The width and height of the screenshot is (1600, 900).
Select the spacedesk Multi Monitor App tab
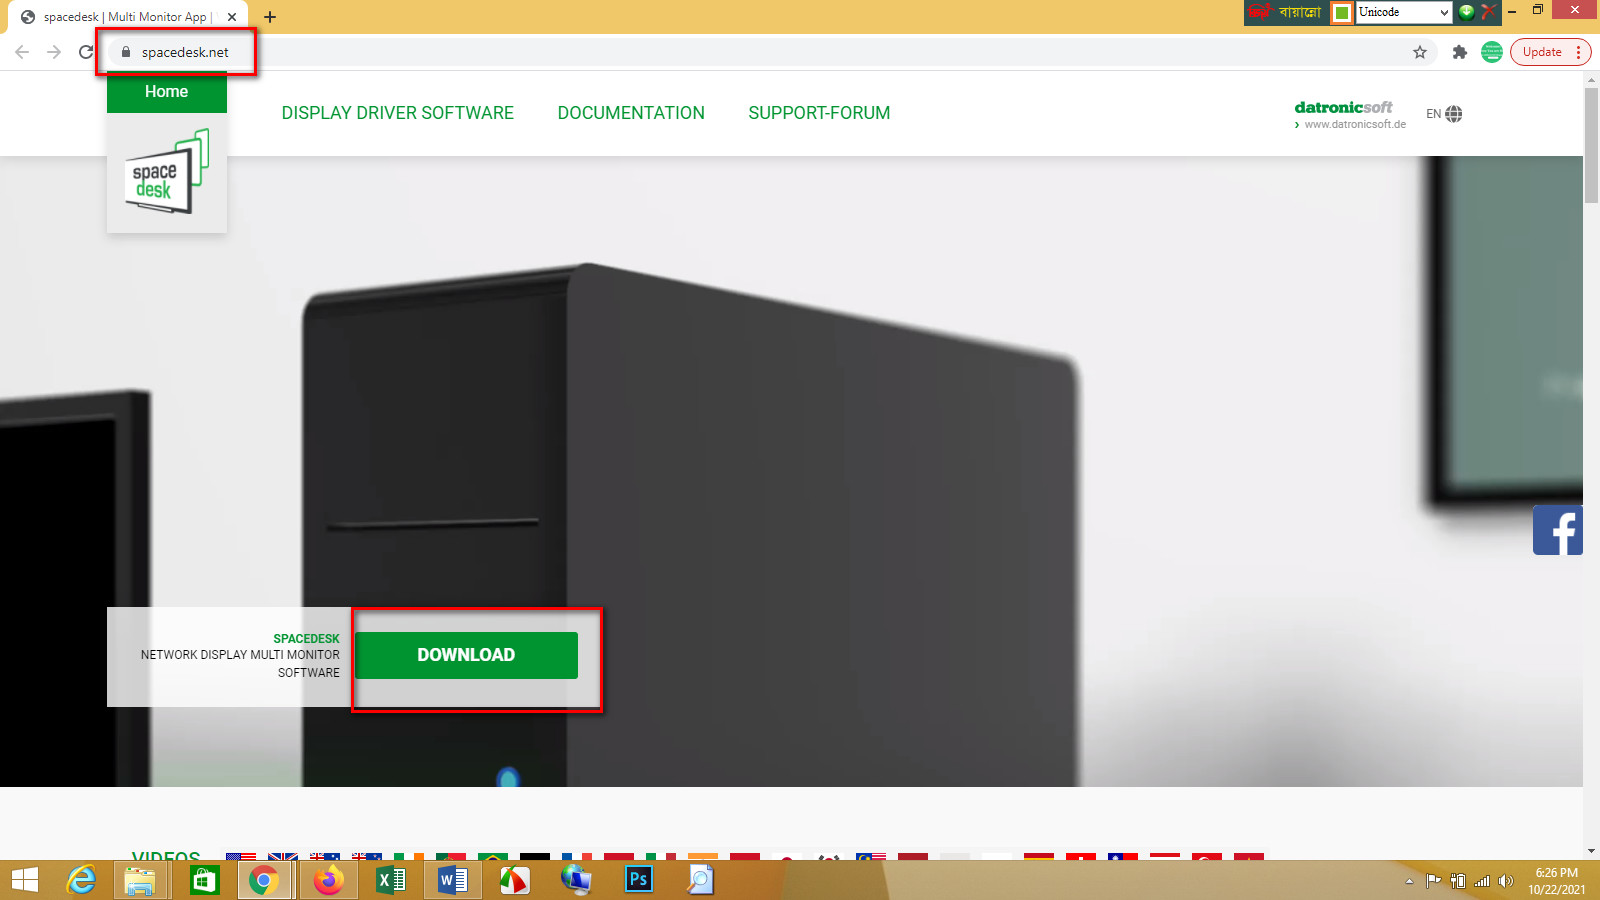128,17
